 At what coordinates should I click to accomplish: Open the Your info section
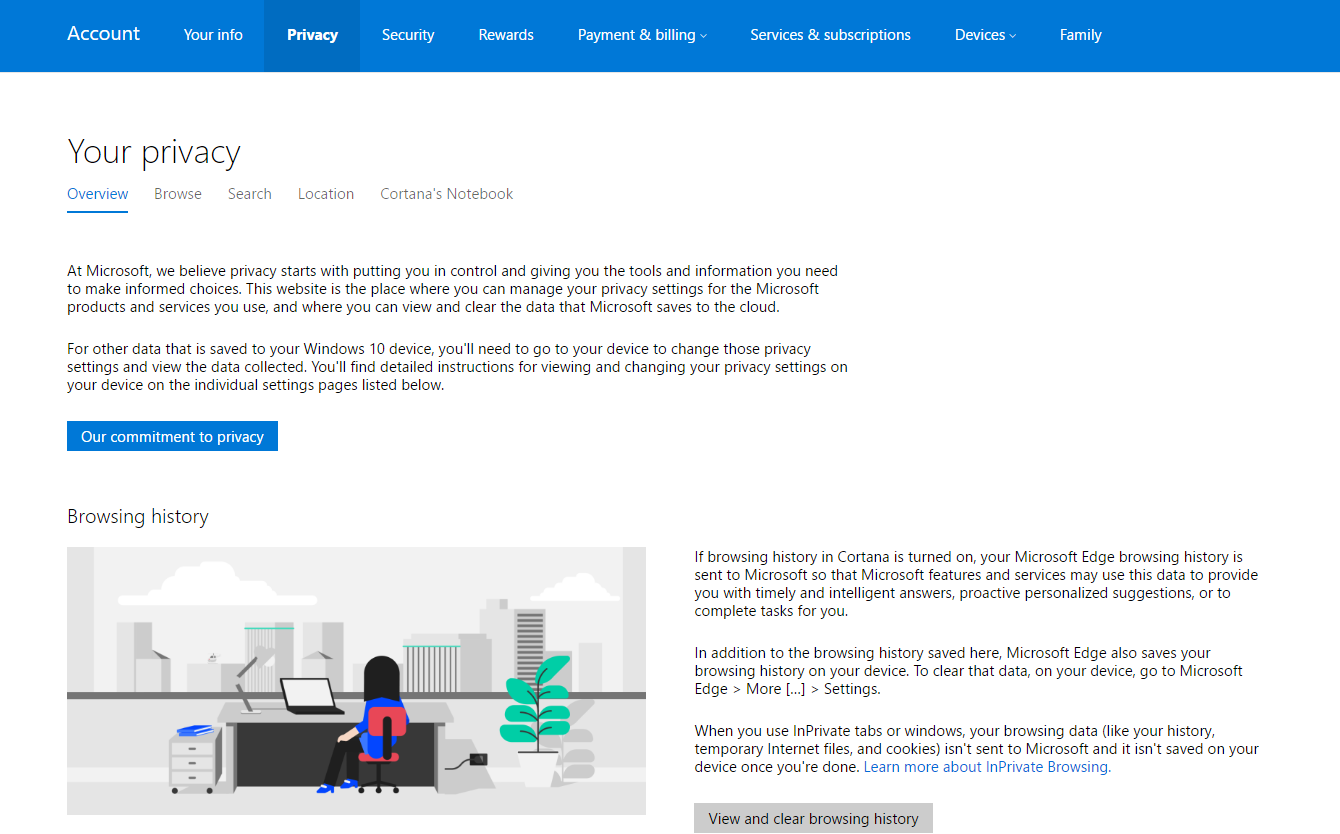pos(213,35)
